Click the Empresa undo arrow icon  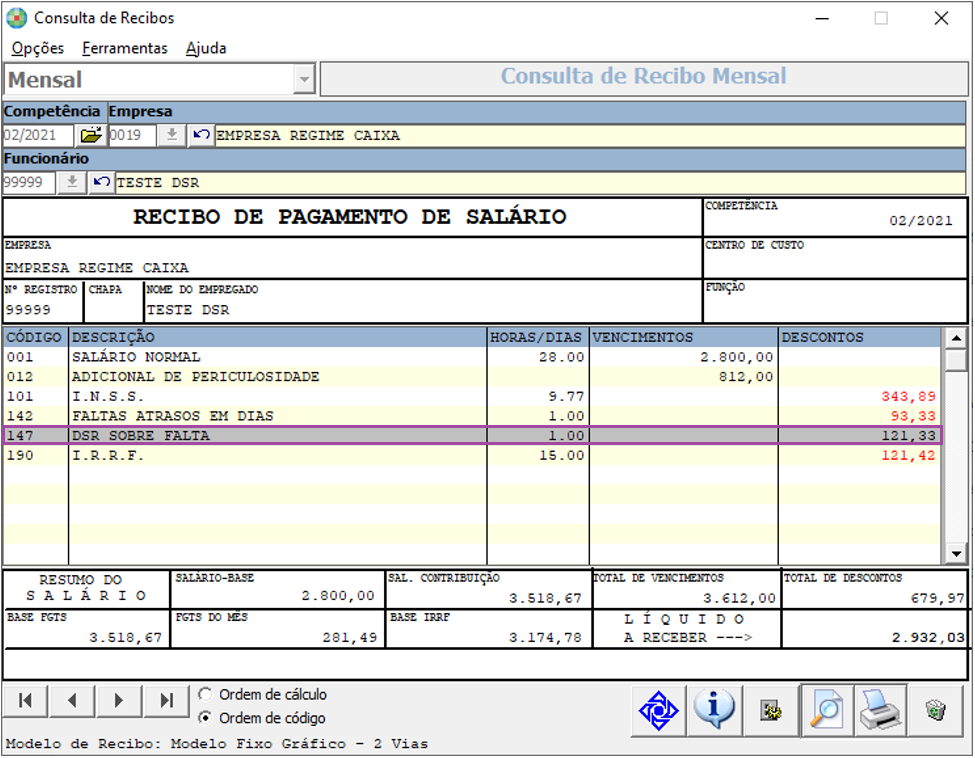pos(200,135)
